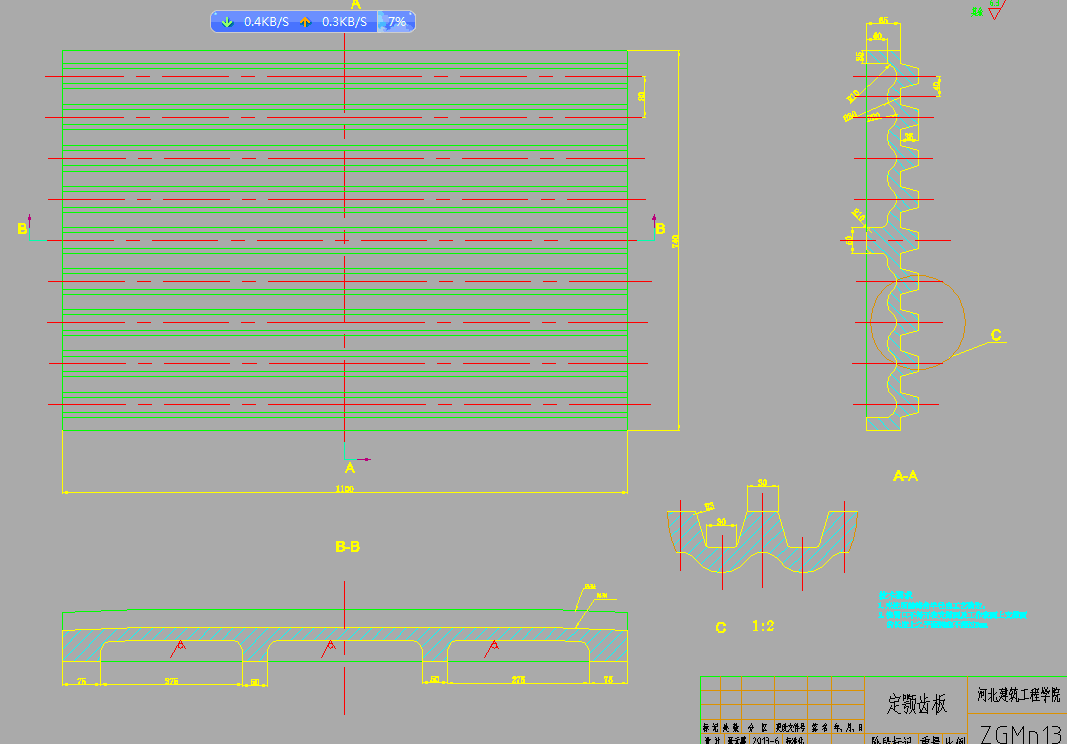The image size is (1067, 744).
Task: Click the 河北建筑工程学院 title block cell
Action: [x=1018, y=694]
